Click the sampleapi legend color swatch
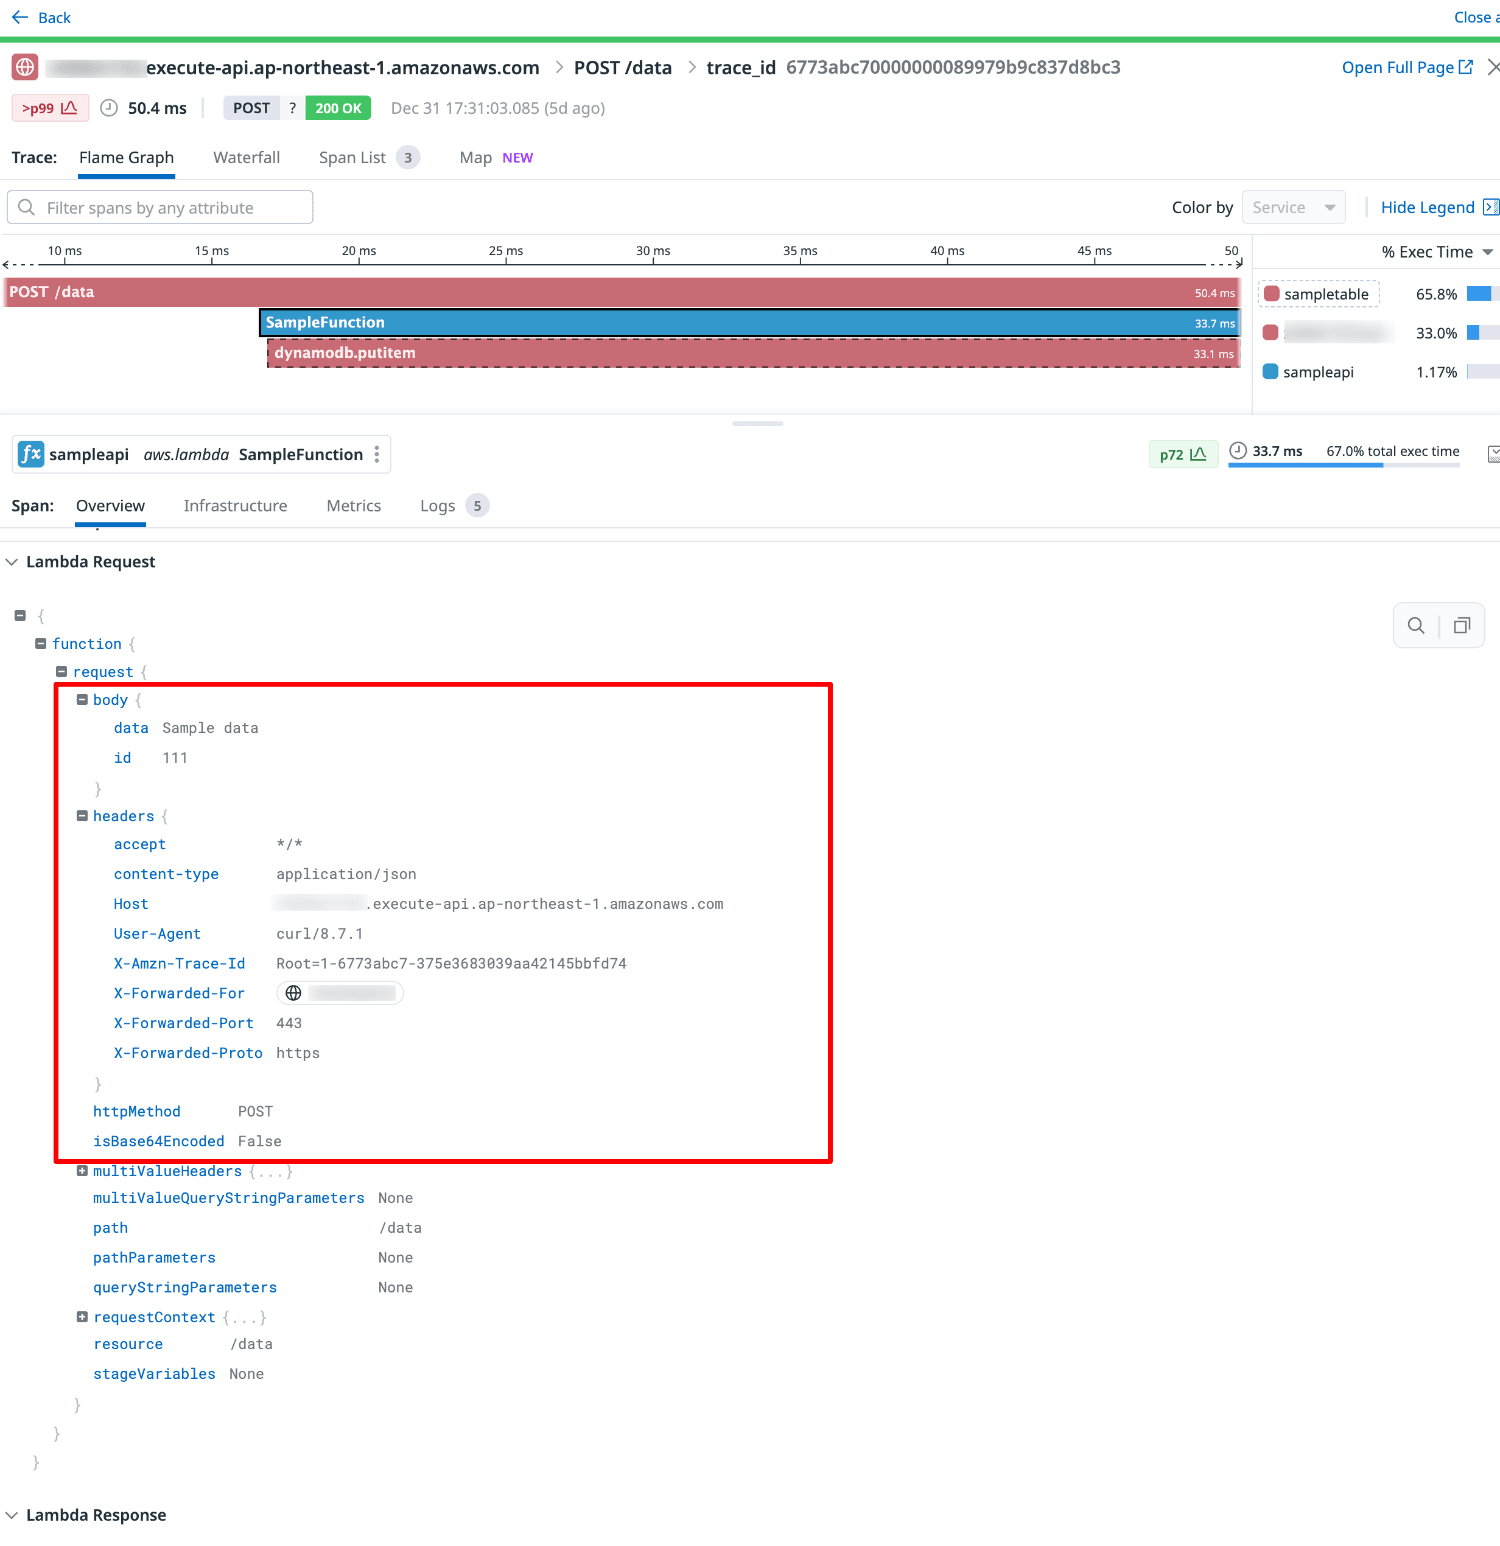1500x1546 pixels. tap(1270, 371)
